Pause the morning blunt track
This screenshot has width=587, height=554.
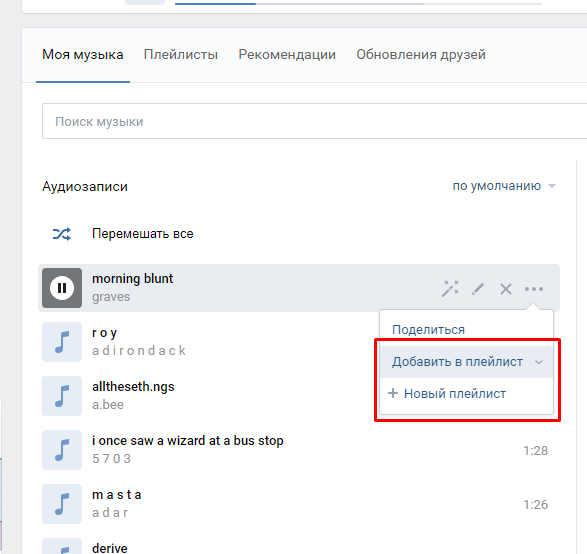pos(62,288)
